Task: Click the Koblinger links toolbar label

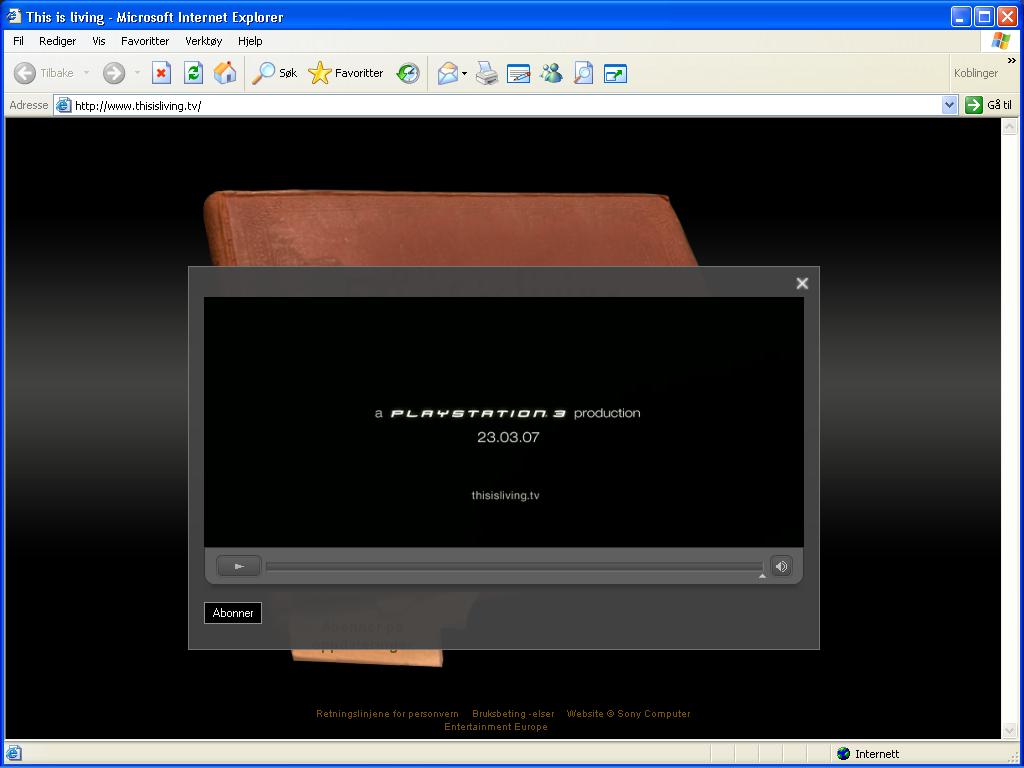Action: 976,73
